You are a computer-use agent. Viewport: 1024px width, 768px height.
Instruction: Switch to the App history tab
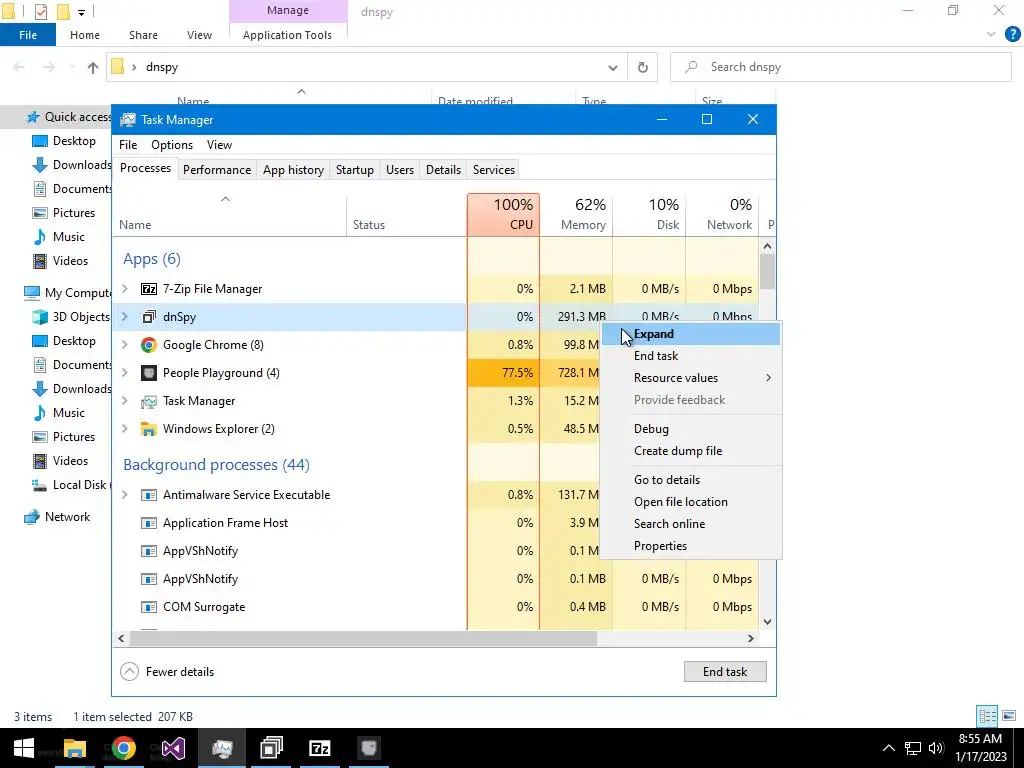pos(293,170)
